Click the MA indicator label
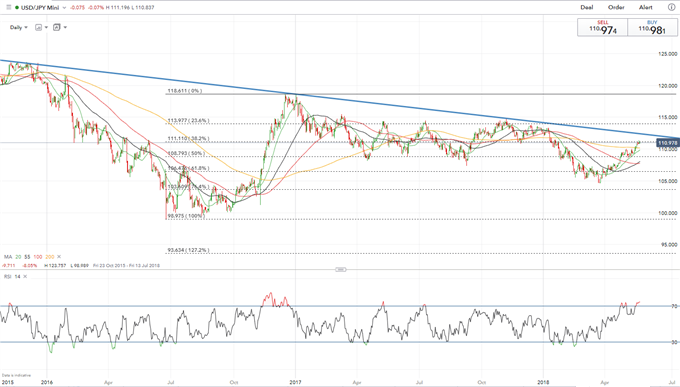680x387 pixels. (x=8, y=257)
